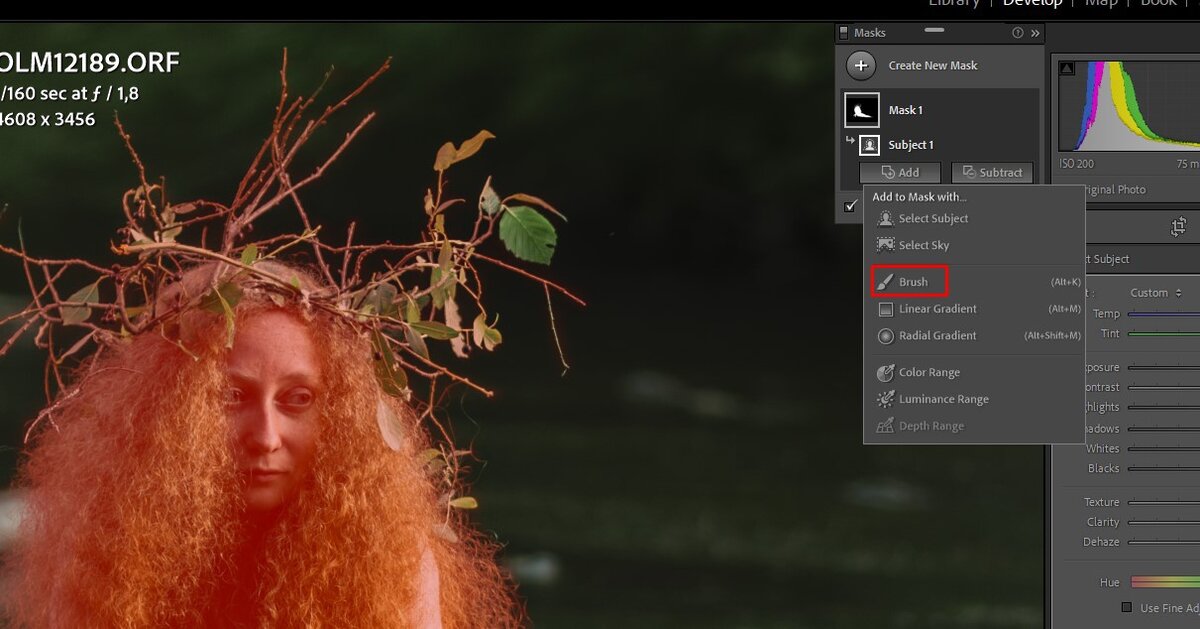Open the Custom white balance dropdown

click(x=1156, y=293)
